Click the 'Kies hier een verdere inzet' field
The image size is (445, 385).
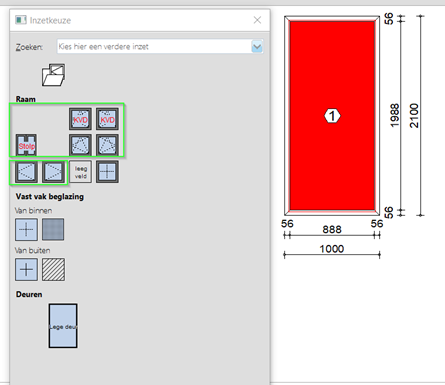(154, 47)
